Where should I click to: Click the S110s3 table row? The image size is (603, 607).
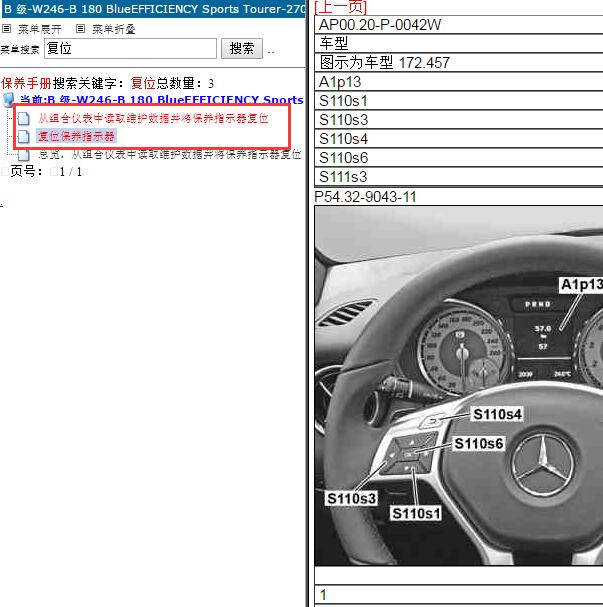[459, 119]
